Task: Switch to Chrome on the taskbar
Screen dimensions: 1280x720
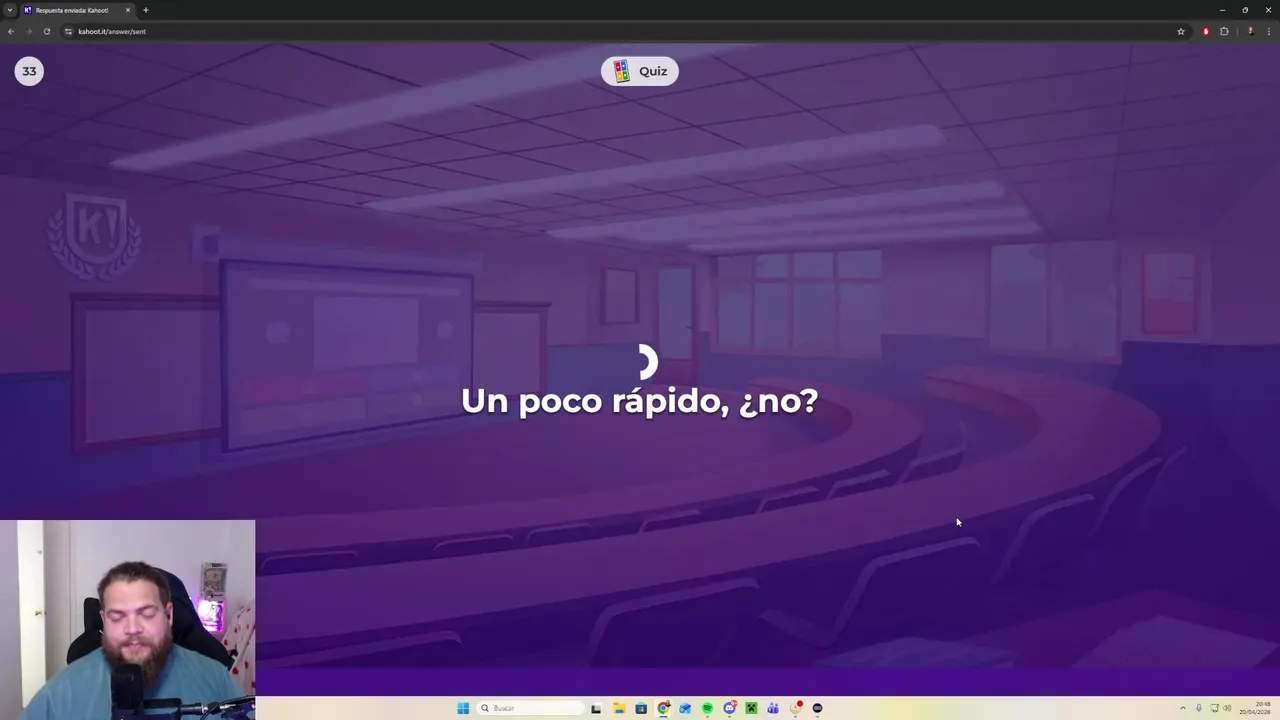Action: pyautogui.click(x=663, y=708)
